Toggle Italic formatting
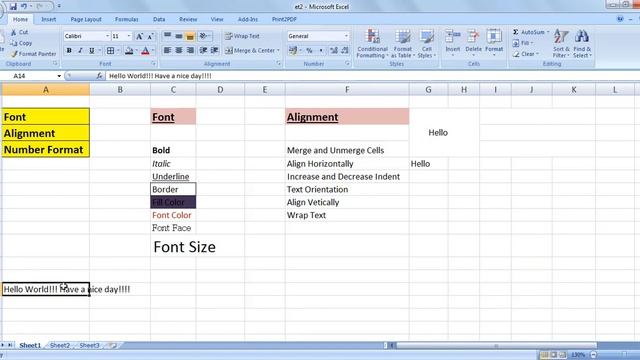The image size is (640, 360). pyautogui.click(x=80, y=51)
